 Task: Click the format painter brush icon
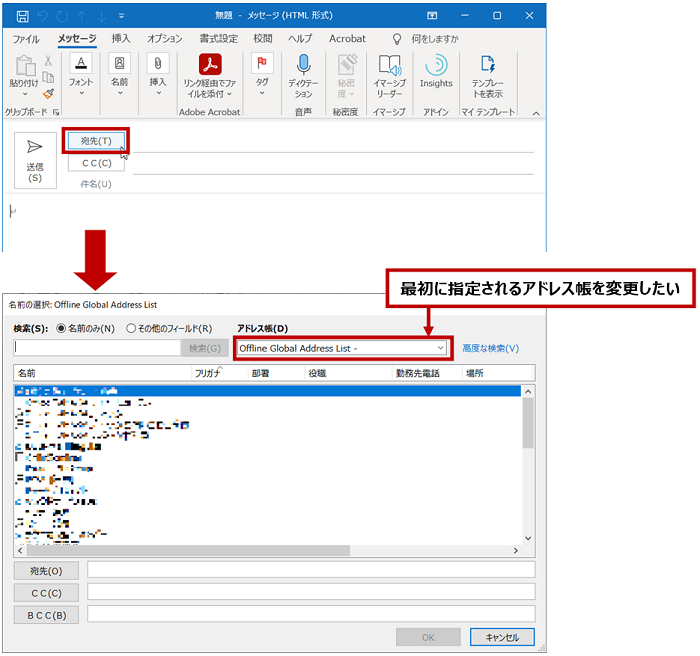(x=48, y=93)
